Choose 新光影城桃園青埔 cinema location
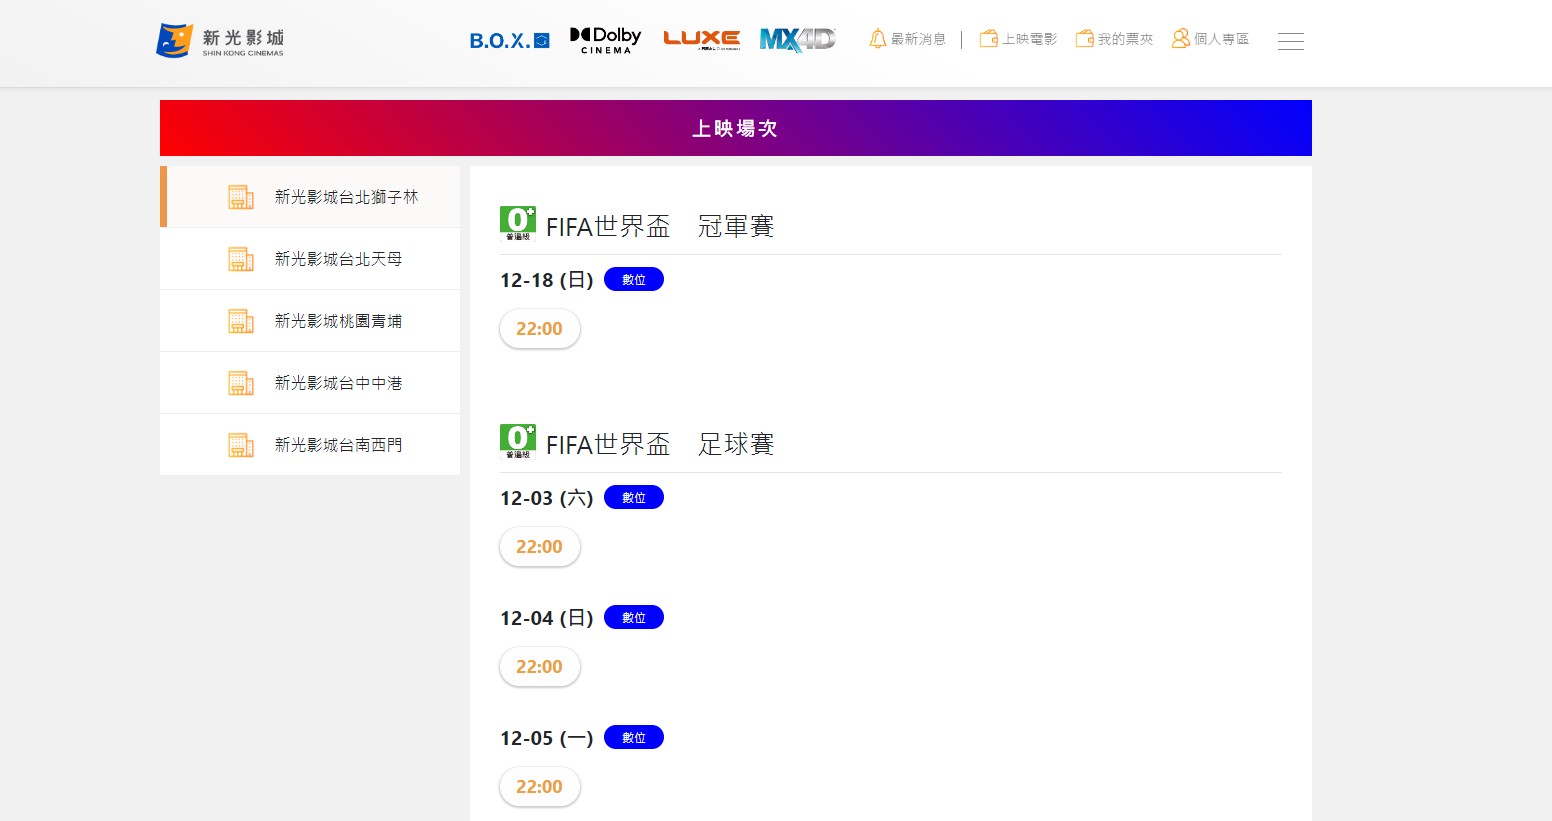This screenshot has width=1552, height=821. pyautogui.click(x=310, y=321)
